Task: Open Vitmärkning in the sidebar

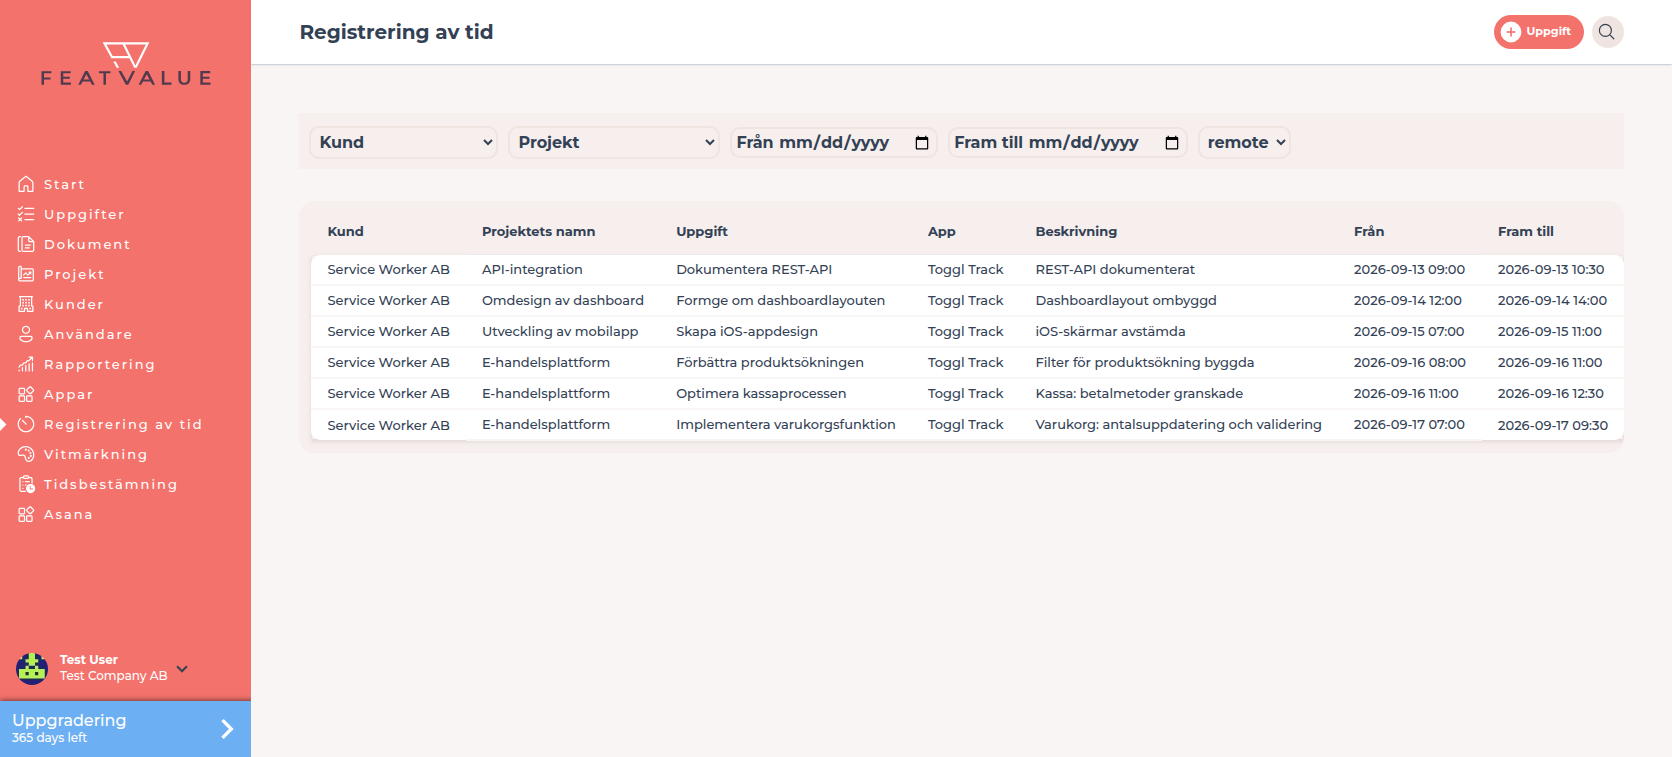Action: [x=95, y=454]
